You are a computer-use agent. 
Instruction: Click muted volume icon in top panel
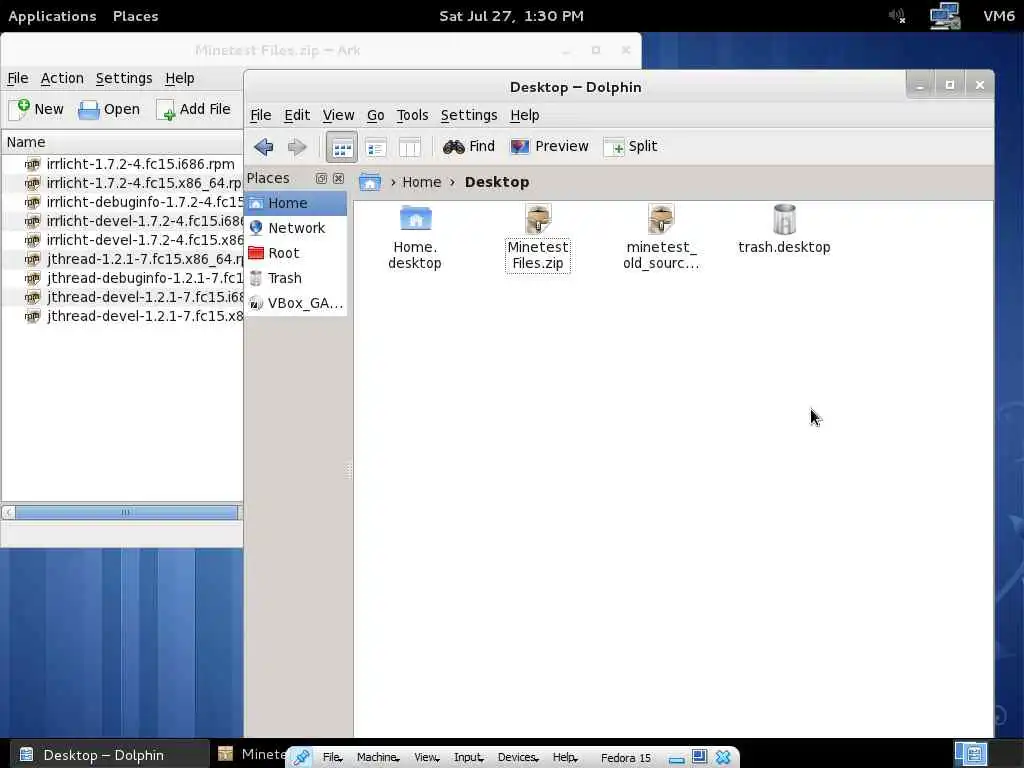pyautogui.click(x=897, y=16)
